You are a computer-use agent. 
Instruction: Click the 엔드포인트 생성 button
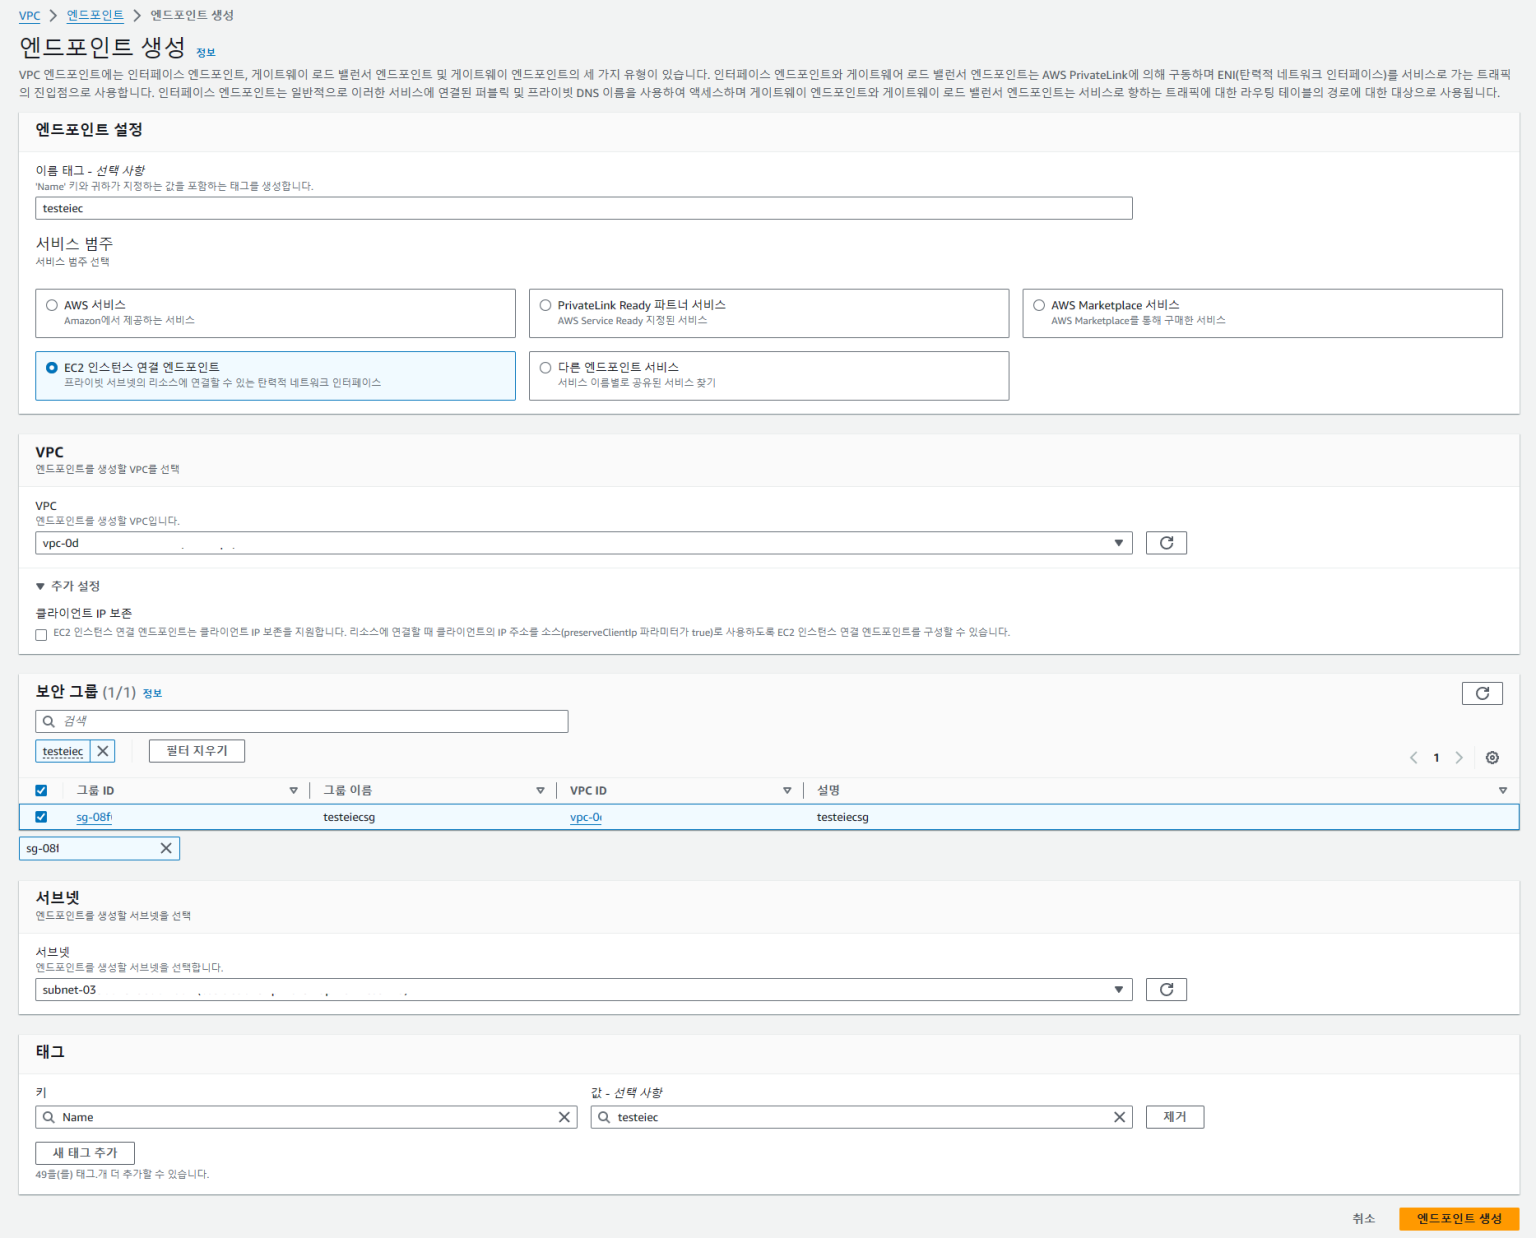point(1458,1218)
